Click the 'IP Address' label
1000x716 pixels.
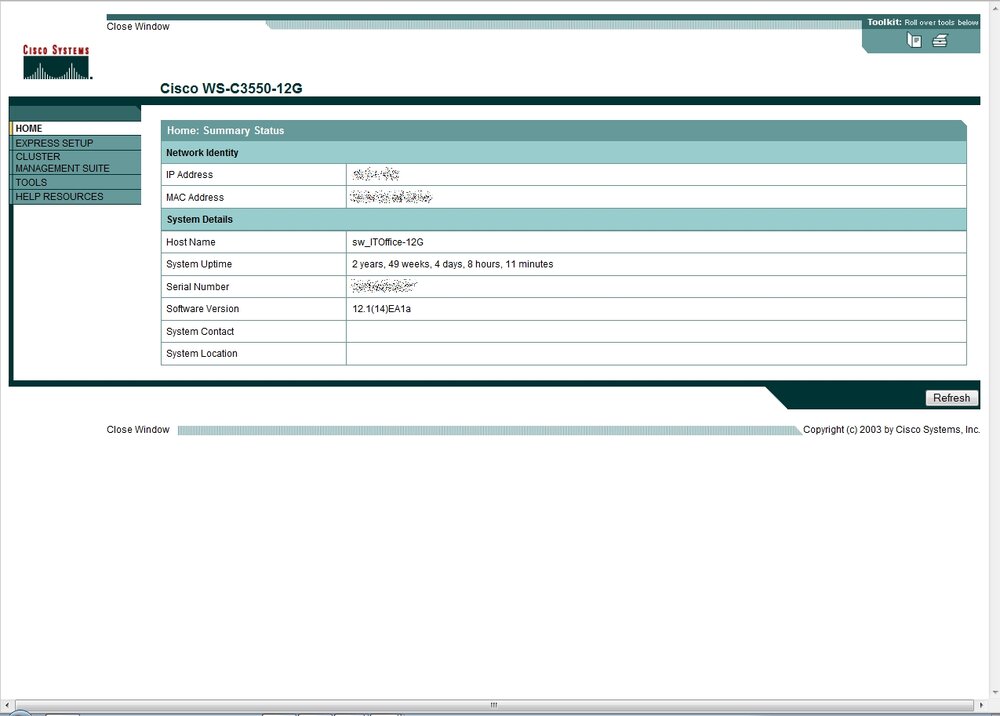(x=189, y=175)
